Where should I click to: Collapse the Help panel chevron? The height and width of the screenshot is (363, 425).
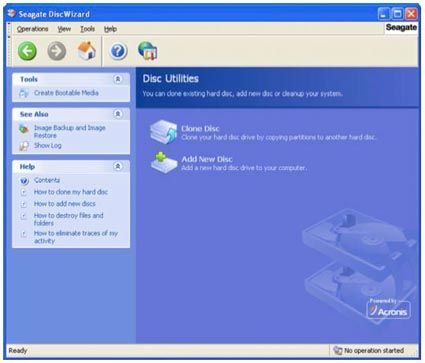pos(118,166)
